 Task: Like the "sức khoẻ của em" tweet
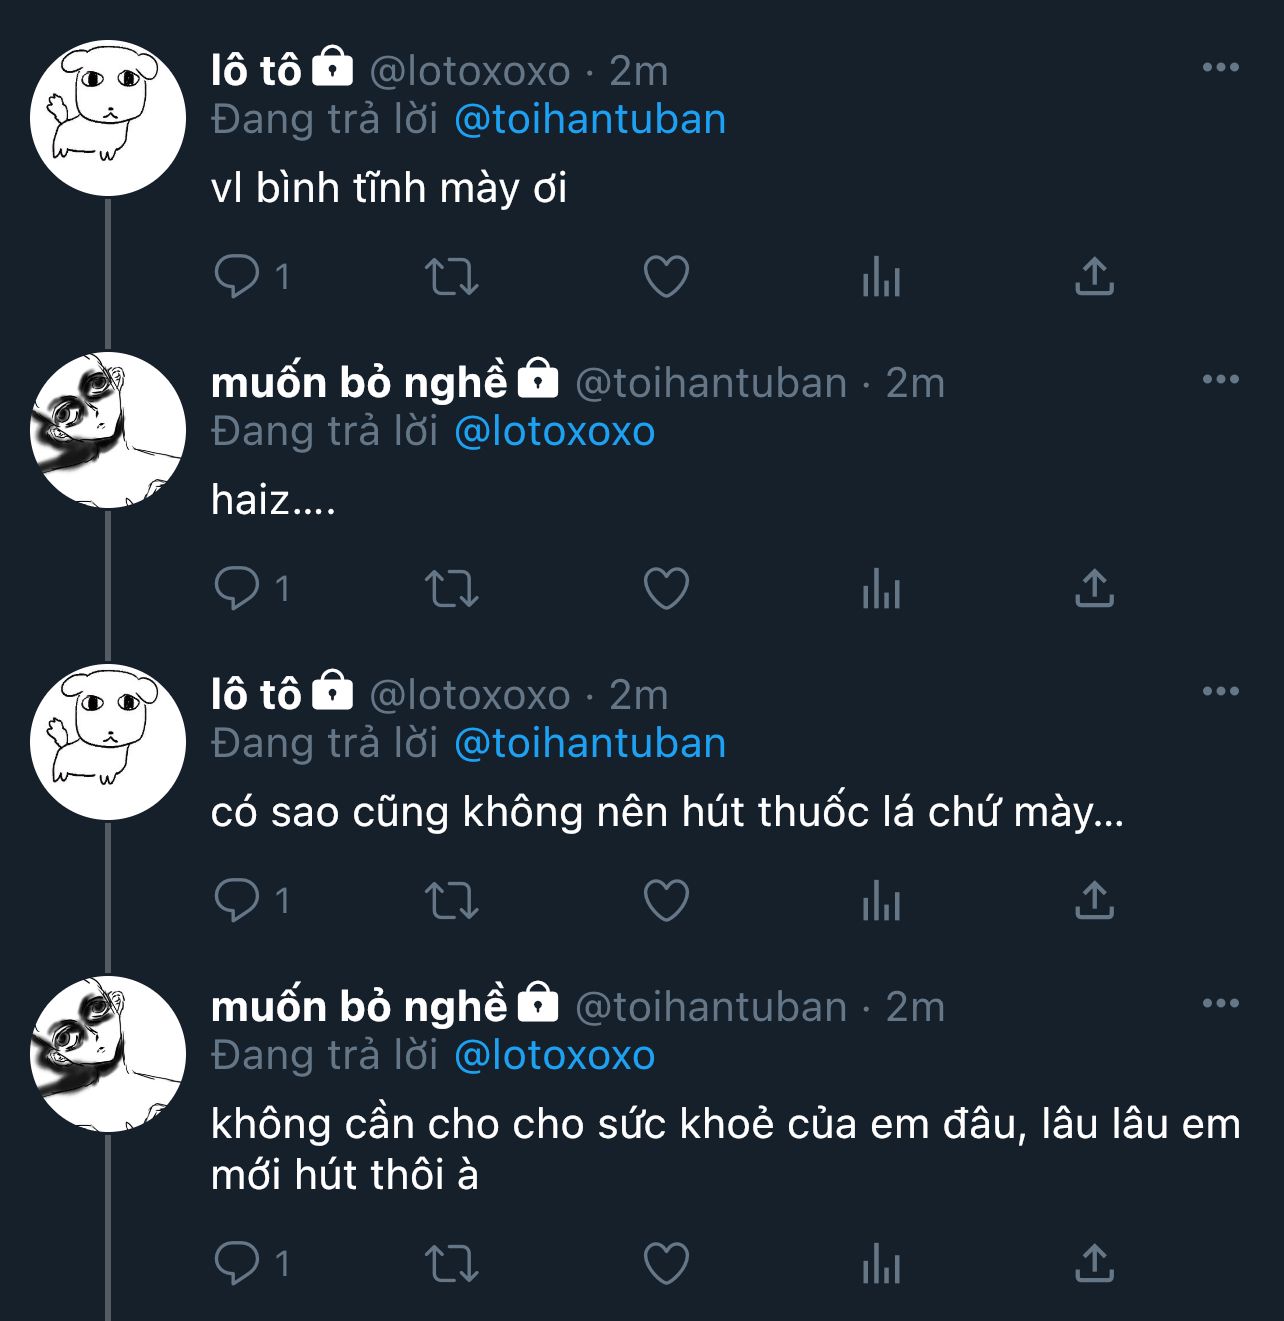pyautogui.click(x=666, y=1265)
